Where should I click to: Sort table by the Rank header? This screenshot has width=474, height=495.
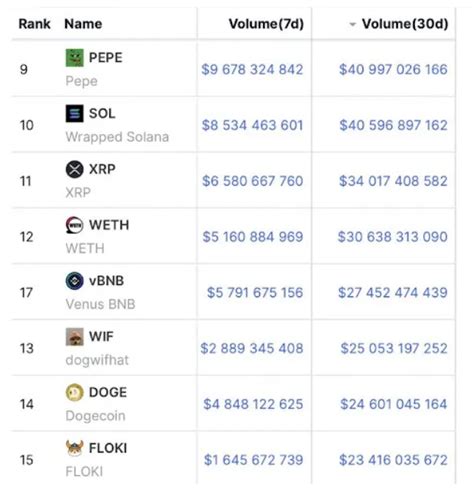coord(34,24)
